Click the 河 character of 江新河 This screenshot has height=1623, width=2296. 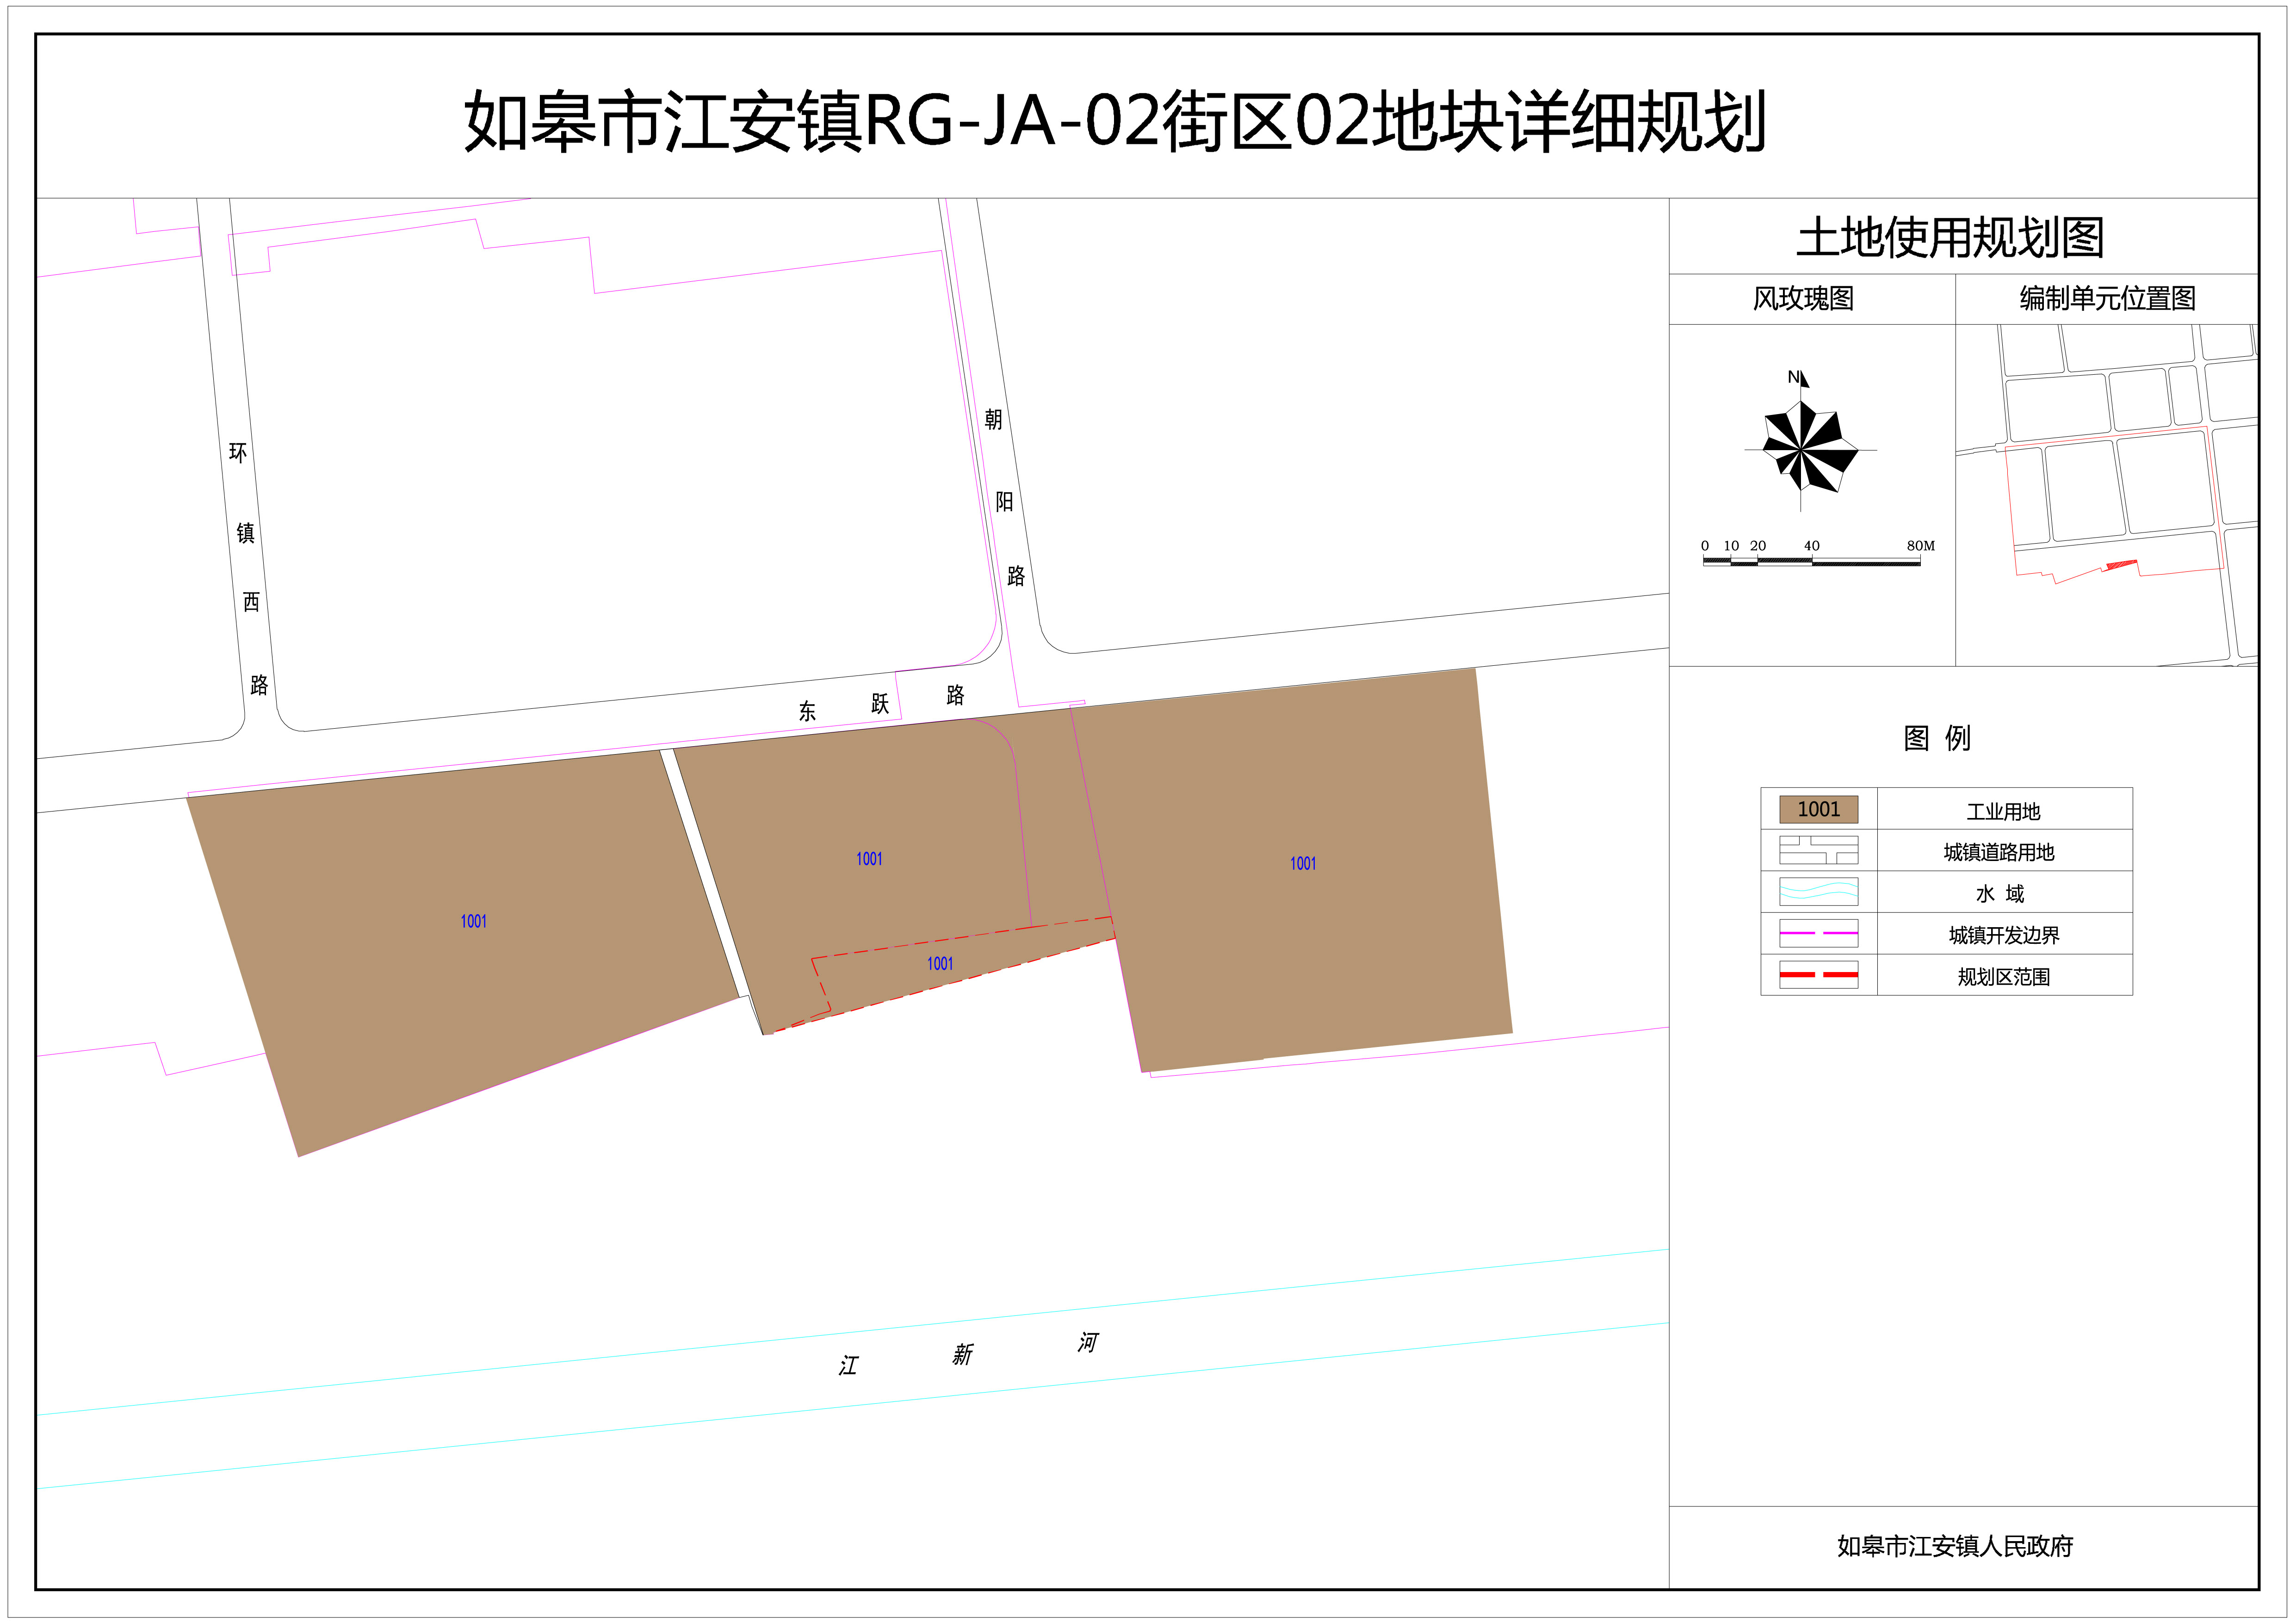[1088, 1342]
